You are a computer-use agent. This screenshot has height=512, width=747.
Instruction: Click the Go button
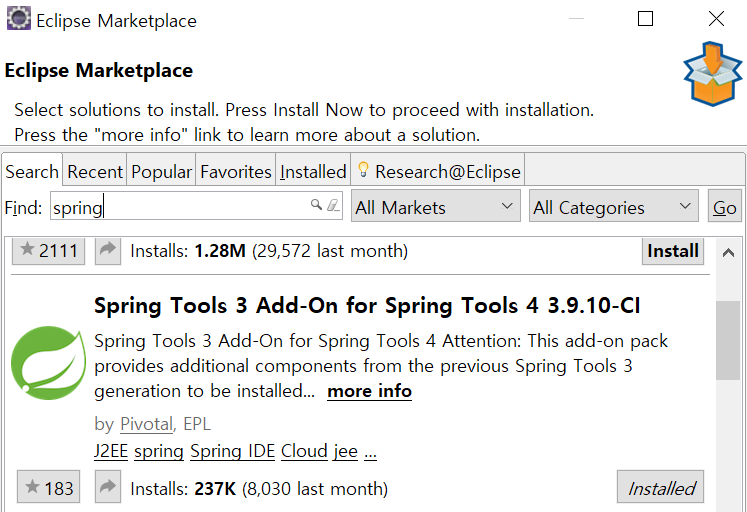725,206
